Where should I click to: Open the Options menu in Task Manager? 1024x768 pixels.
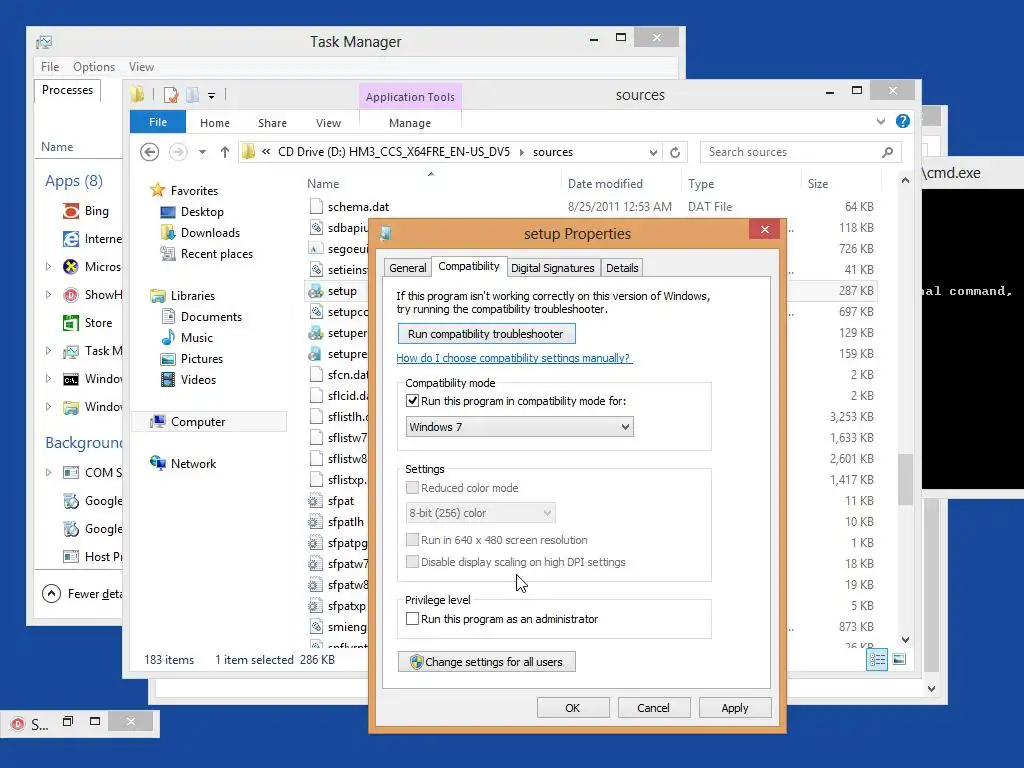tap(93, 67)
